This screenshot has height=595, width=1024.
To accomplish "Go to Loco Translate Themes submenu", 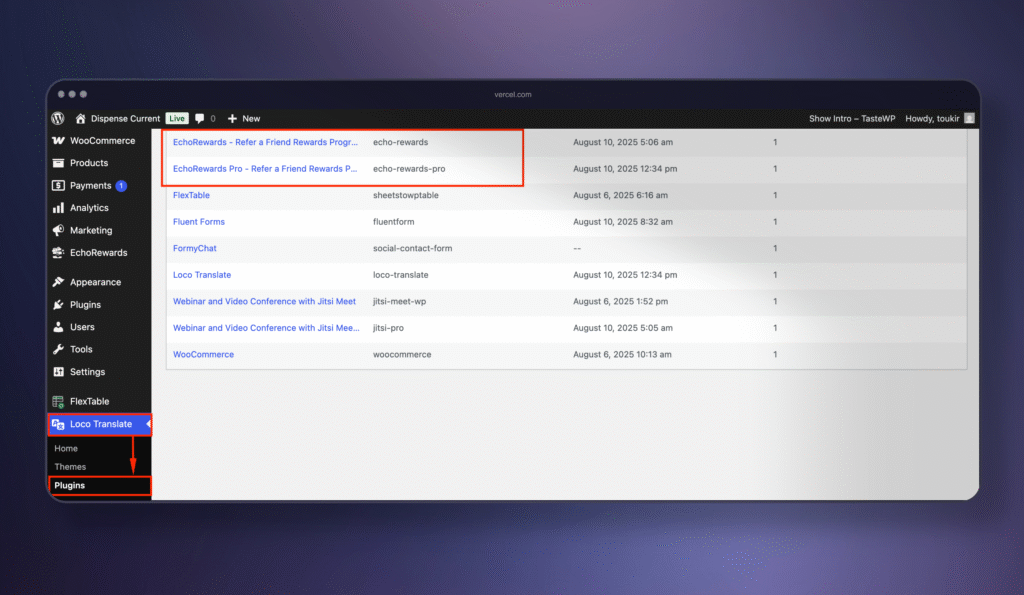I will point(70,466).
